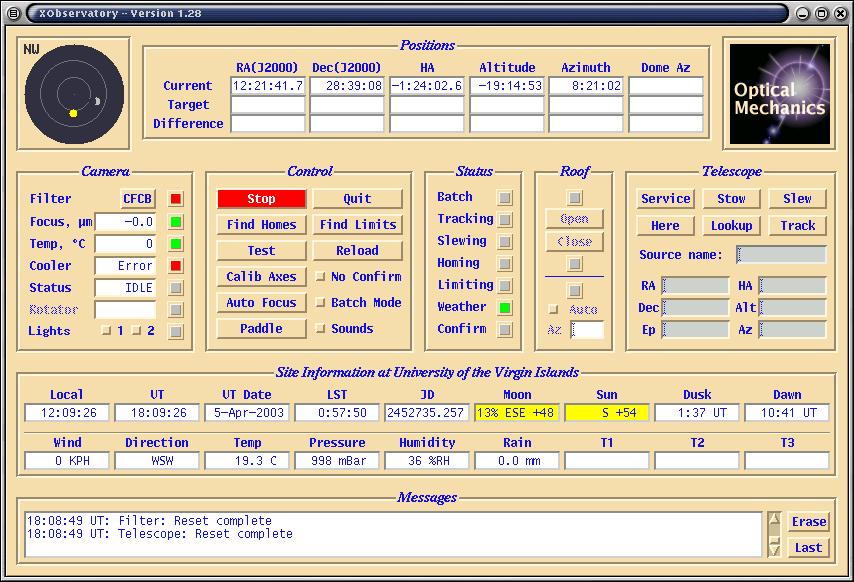Click the Slew telescope button
This screenshot has height=582, width=854.
(x=797, y=199)
